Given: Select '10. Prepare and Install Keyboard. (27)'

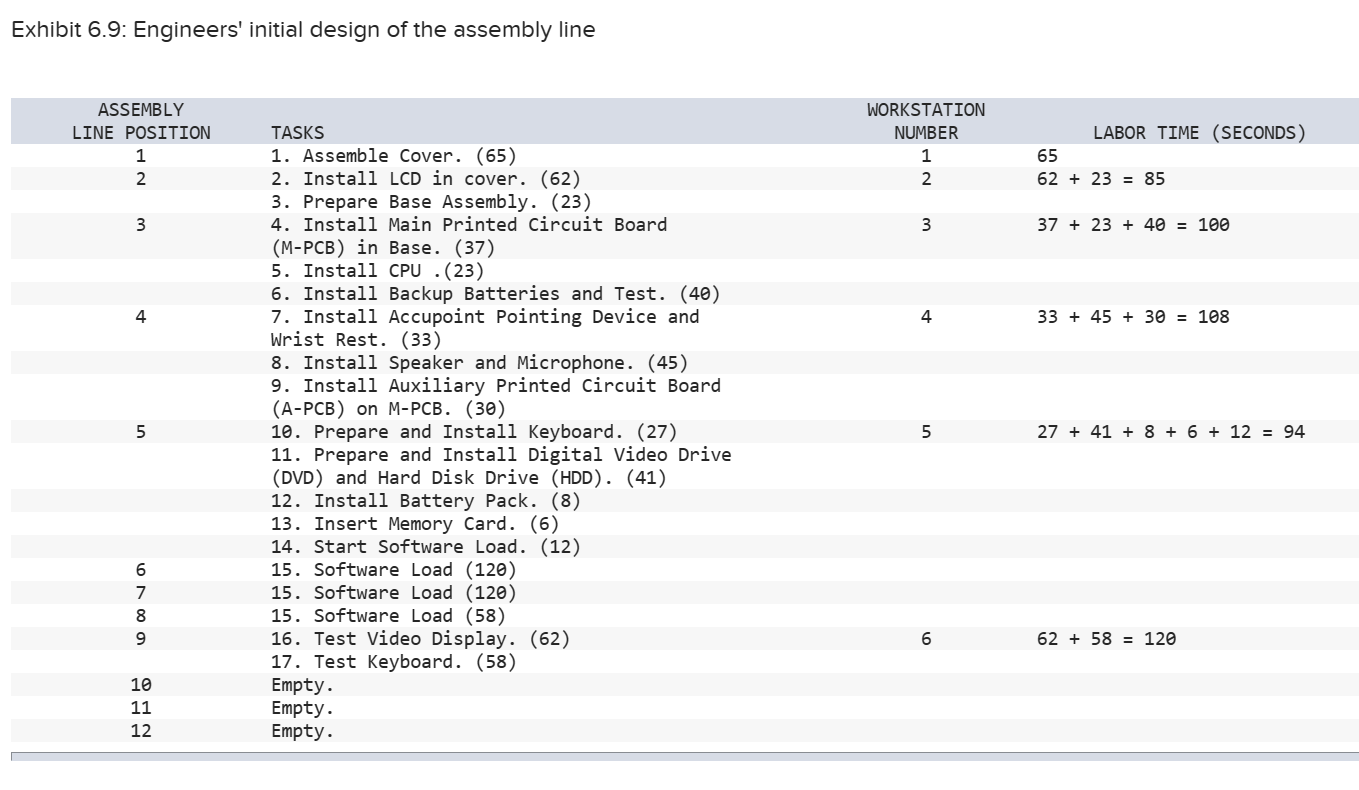Looking at the screenshot, I should coord(474,432).
